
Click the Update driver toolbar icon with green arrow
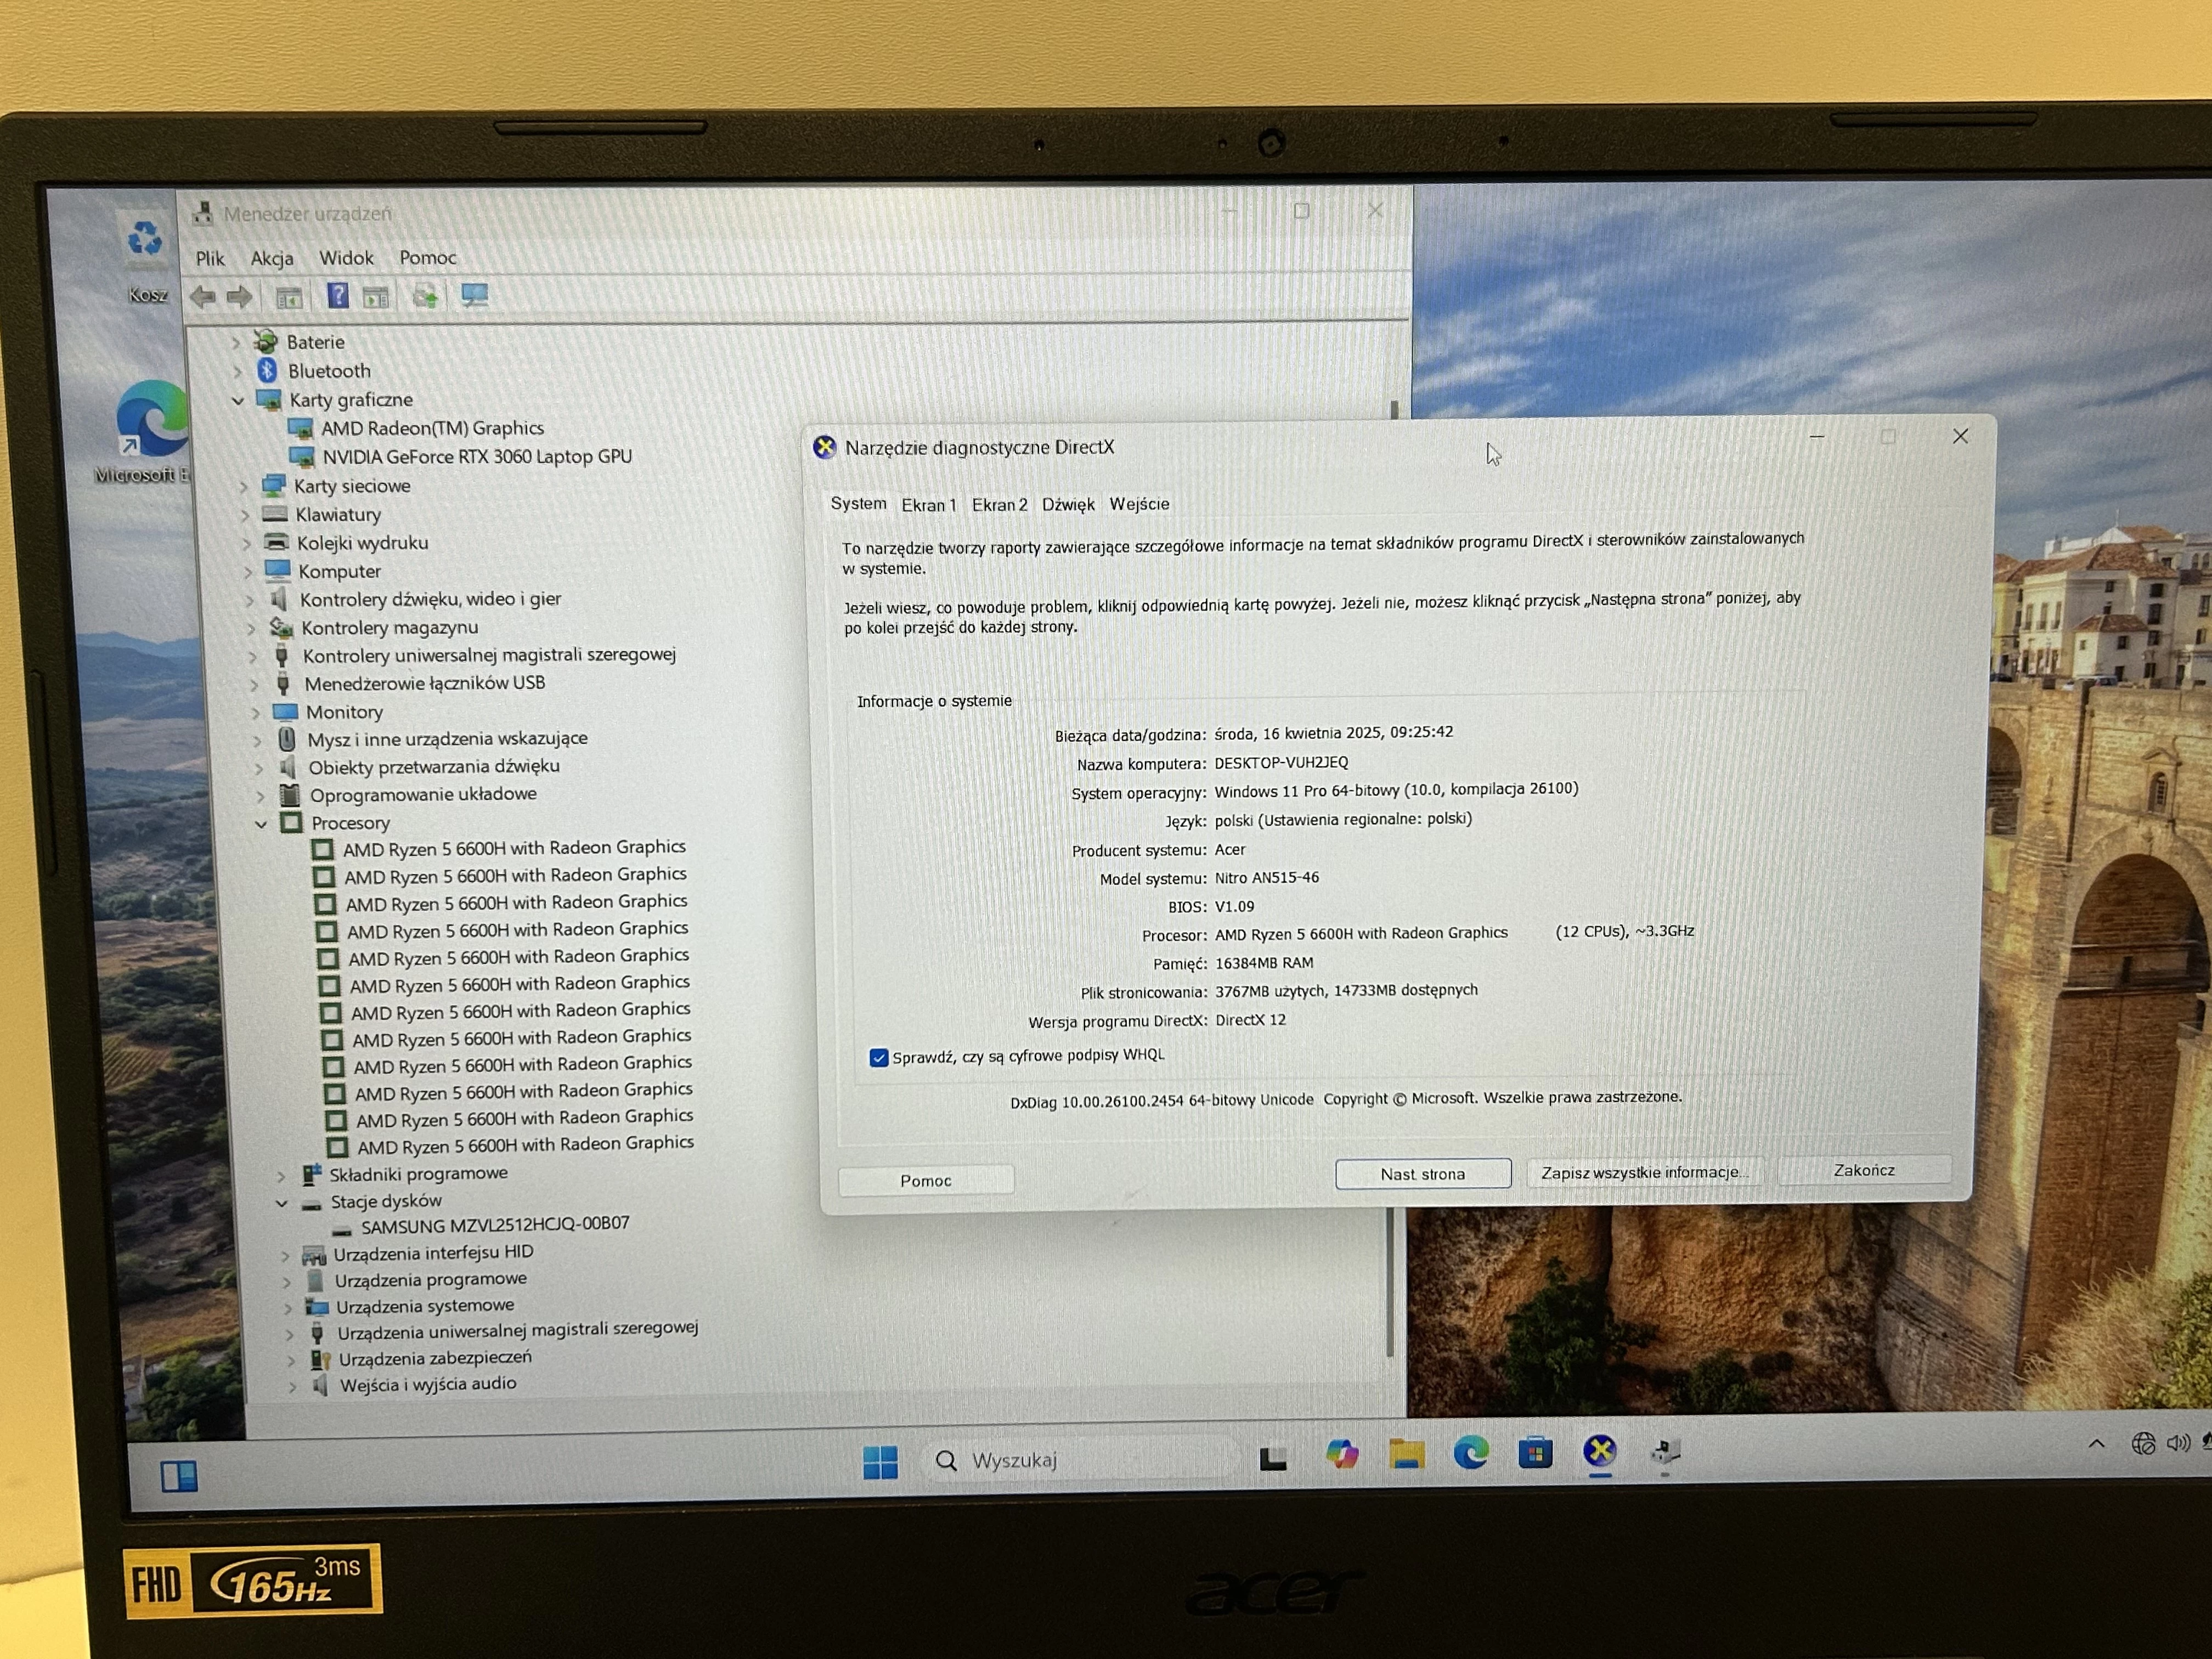[x=425, y=296]
